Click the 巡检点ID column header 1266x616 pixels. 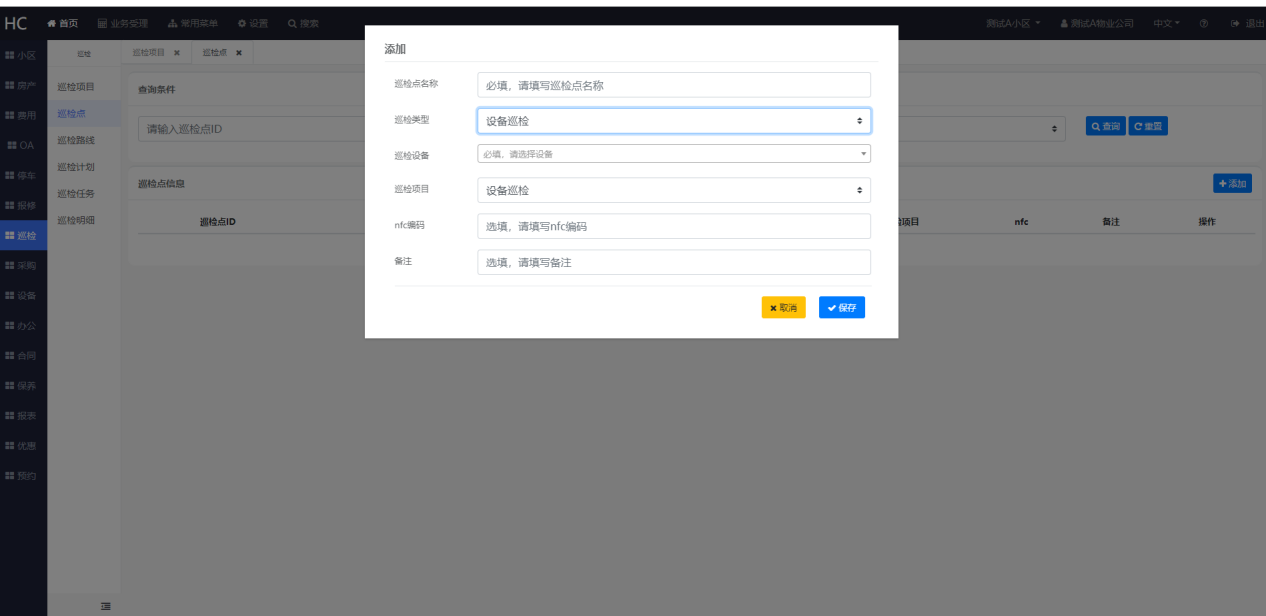tap(217, 221)
